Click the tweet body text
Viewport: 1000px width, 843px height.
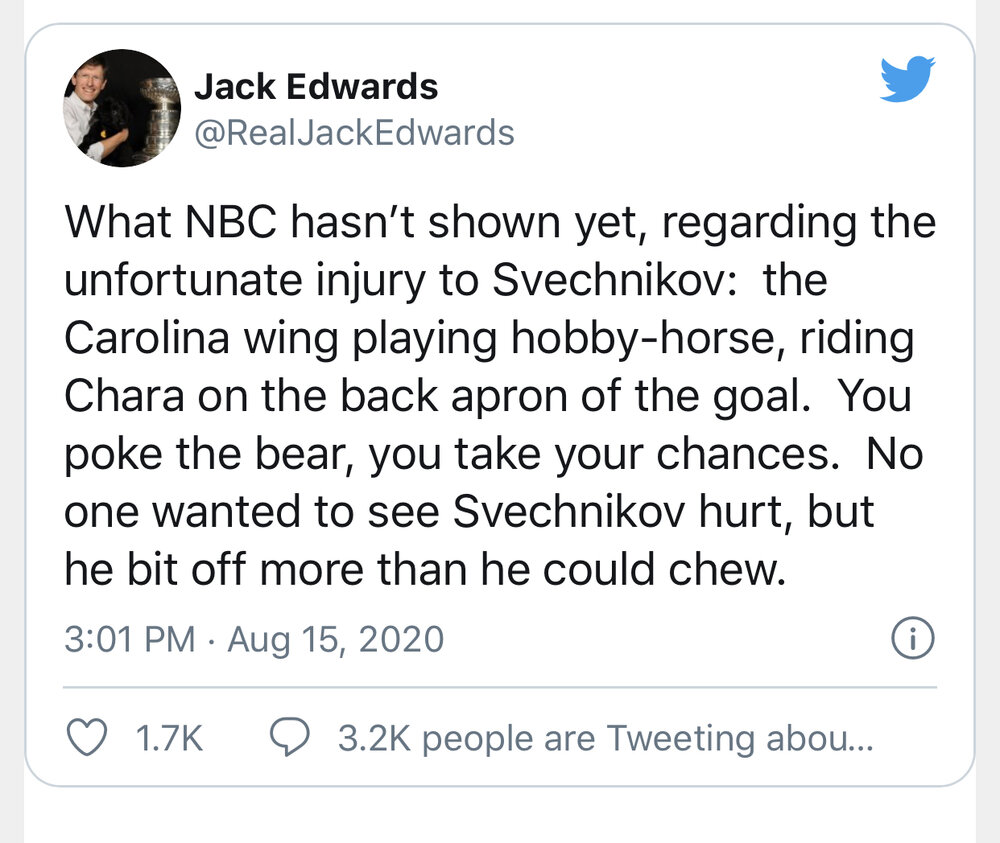(x=500, y=395)
